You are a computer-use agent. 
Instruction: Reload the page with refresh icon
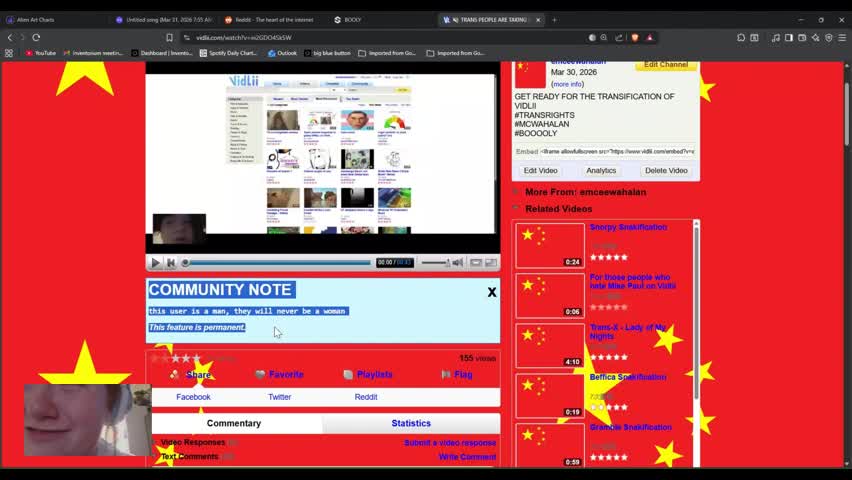tap(36, 38)
